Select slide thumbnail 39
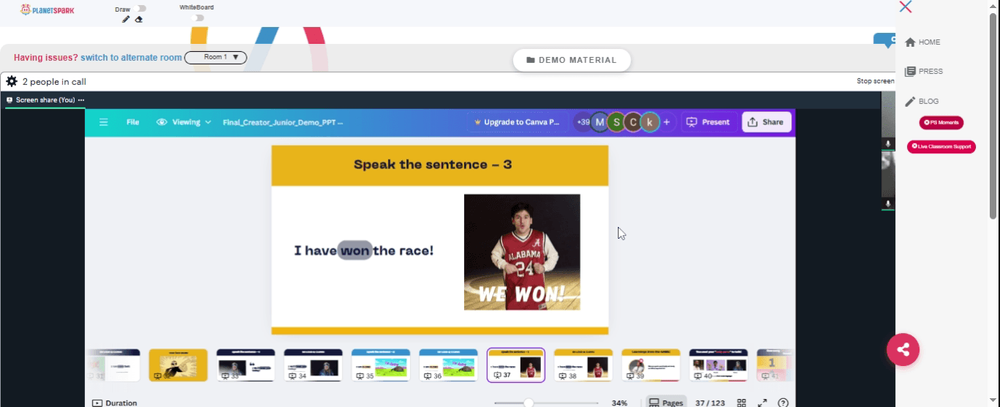 coord(651,365)
